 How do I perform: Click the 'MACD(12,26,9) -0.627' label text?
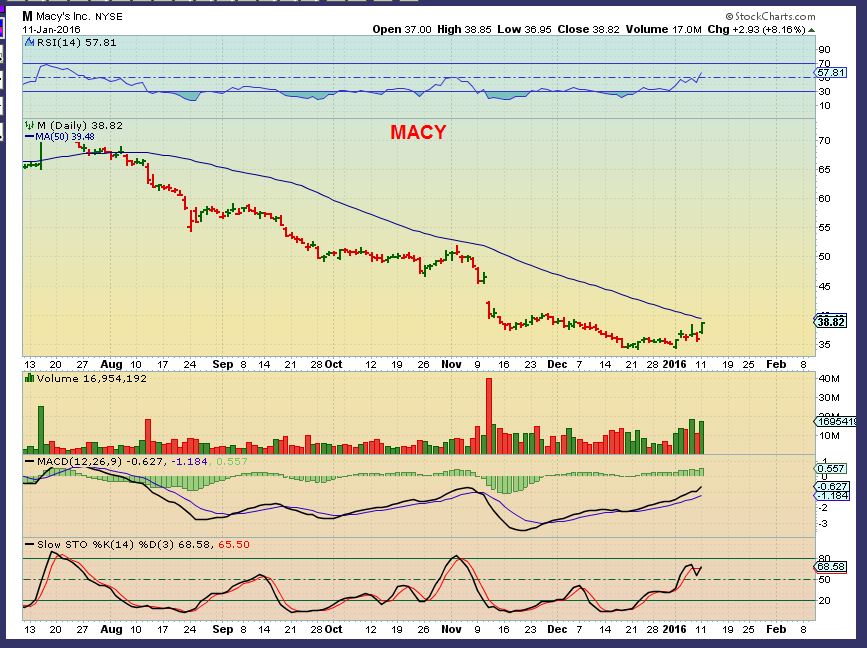[100, 461]
